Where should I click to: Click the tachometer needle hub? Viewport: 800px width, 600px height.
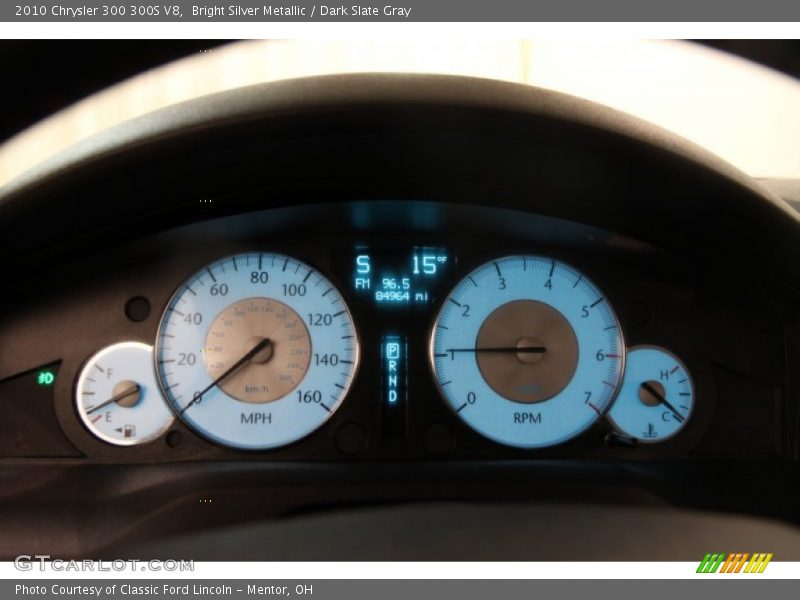coord(530,350)
